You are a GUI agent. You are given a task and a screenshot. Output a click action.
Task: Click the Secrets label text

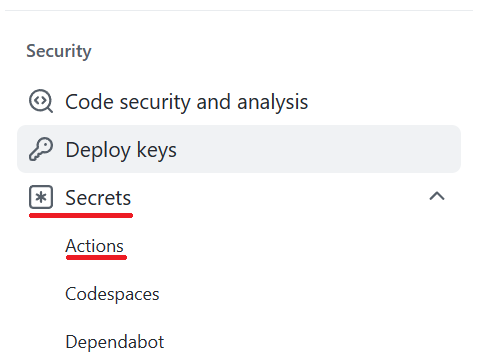coord(98,198)
